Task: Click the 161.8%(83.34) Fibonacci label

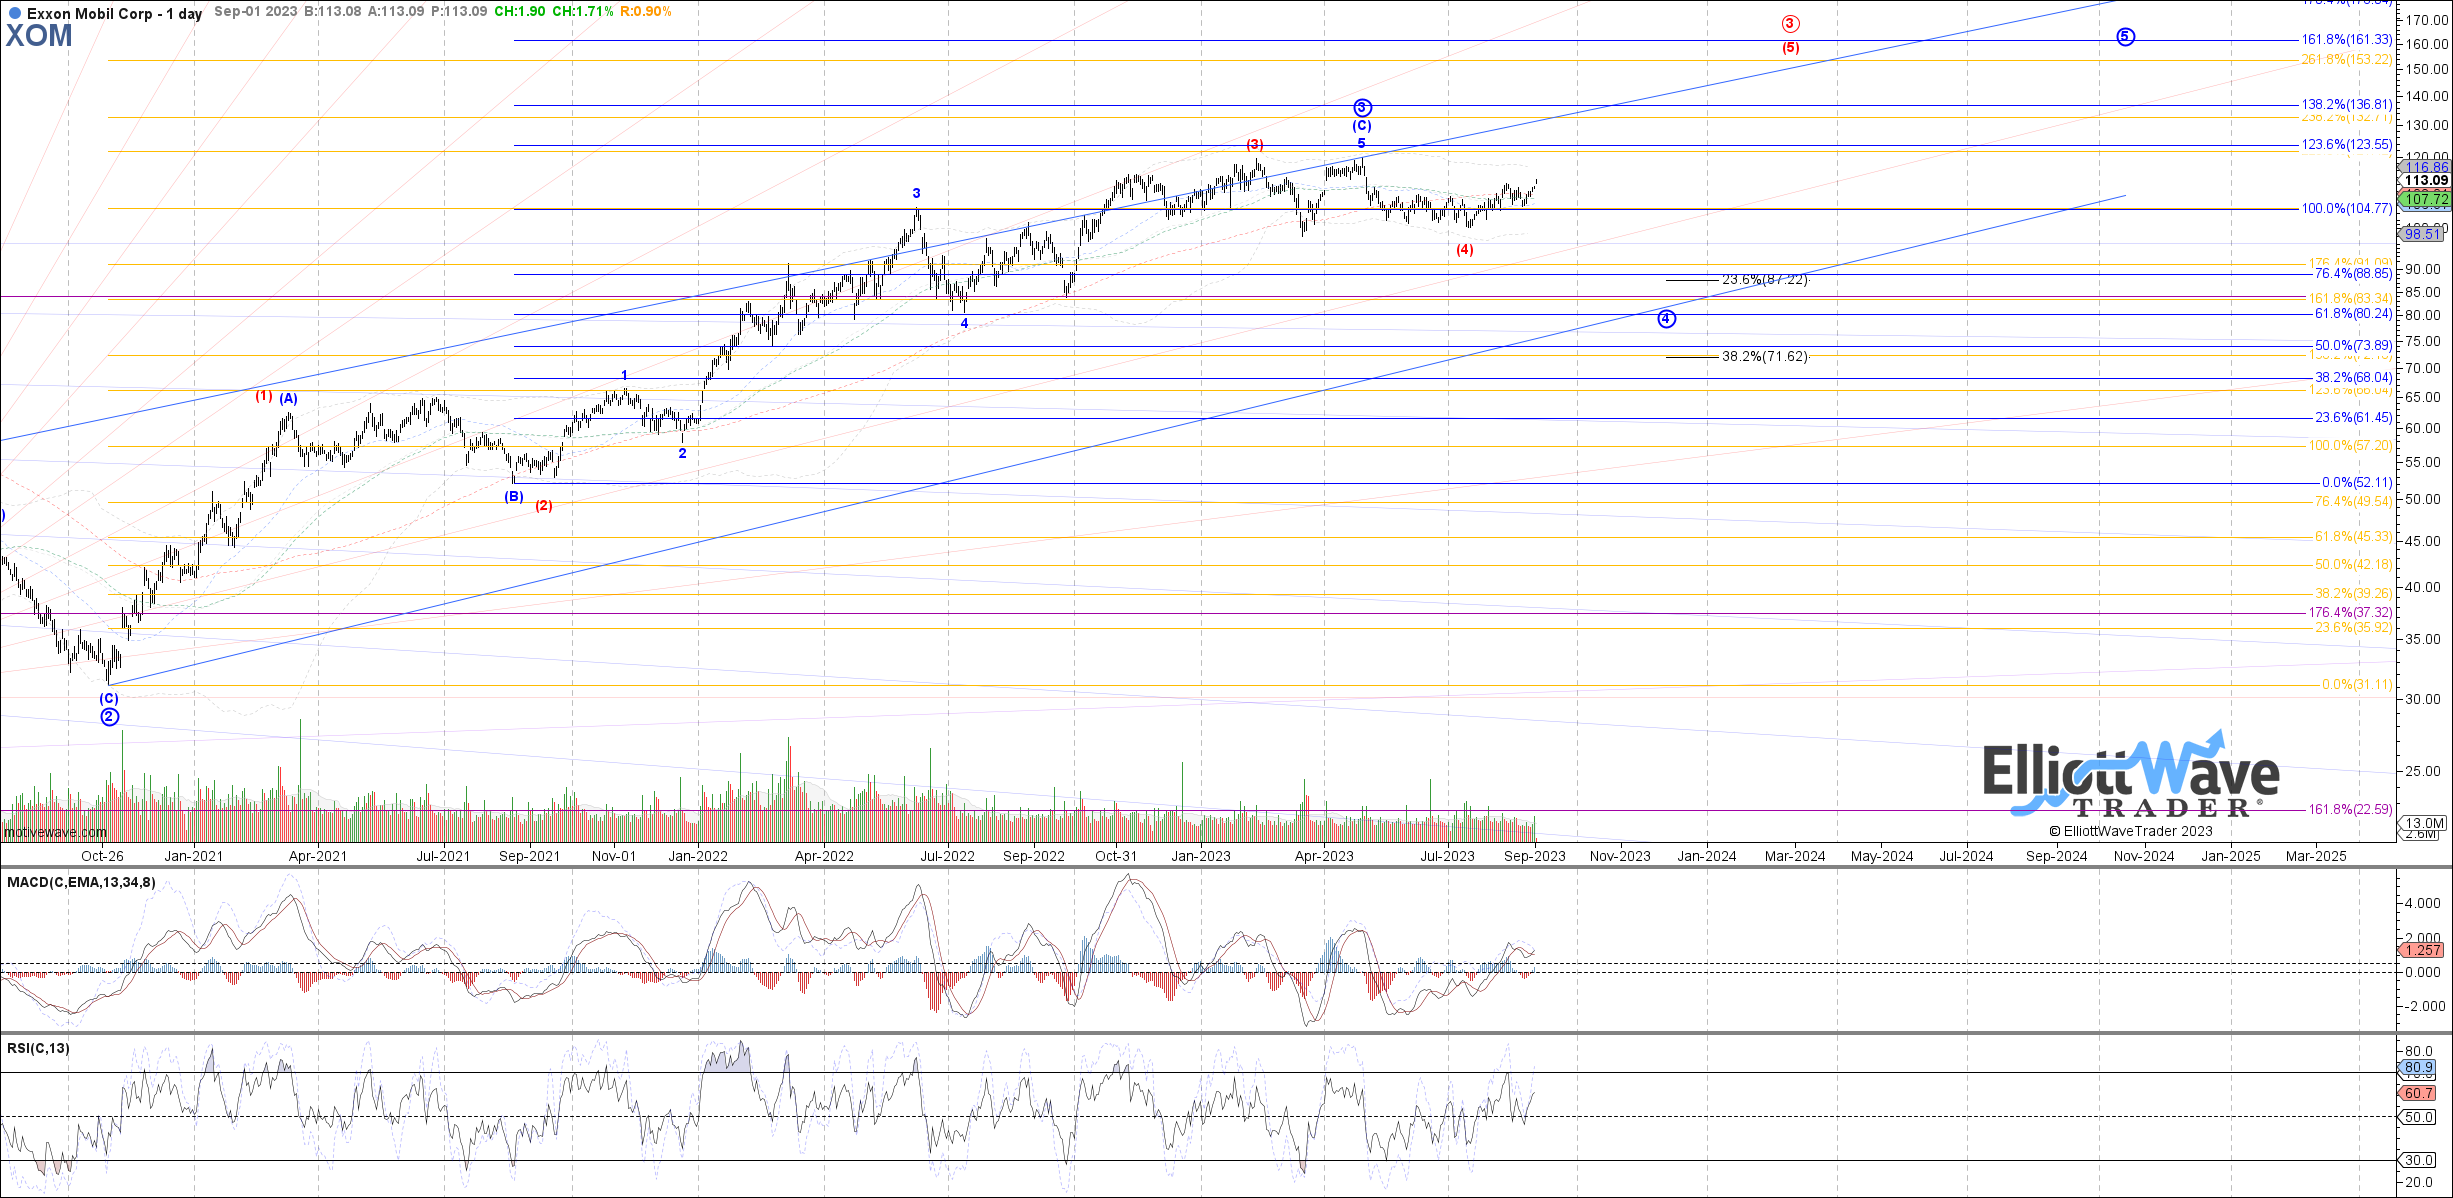Action: pos(2350,299)
